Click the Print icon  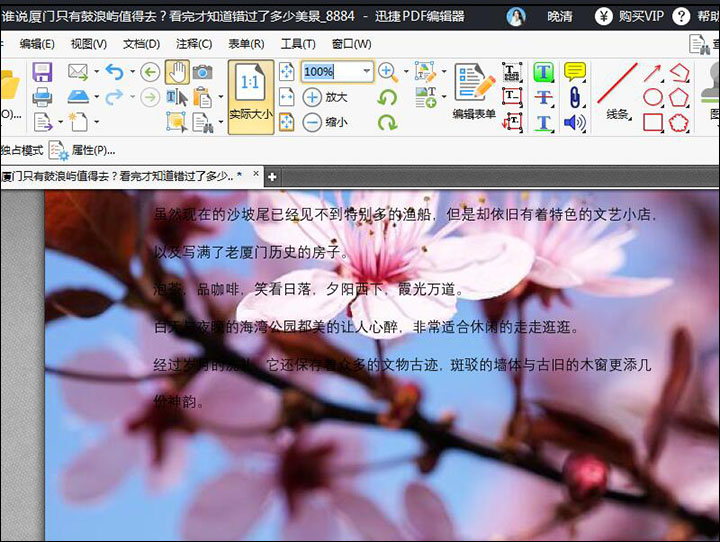pyautogui.click(x=42, y=97)
